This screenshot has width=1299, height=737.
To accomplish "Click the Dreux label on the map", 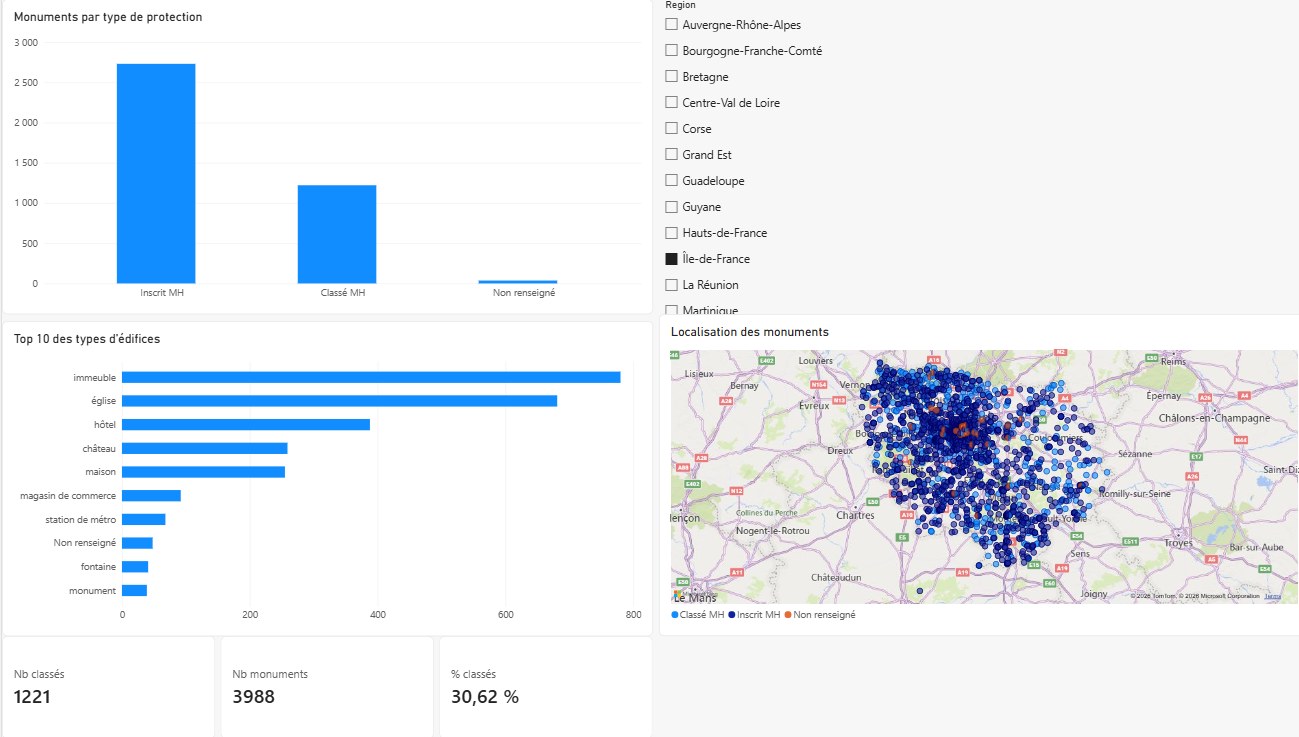I will [x=840, y=451].
